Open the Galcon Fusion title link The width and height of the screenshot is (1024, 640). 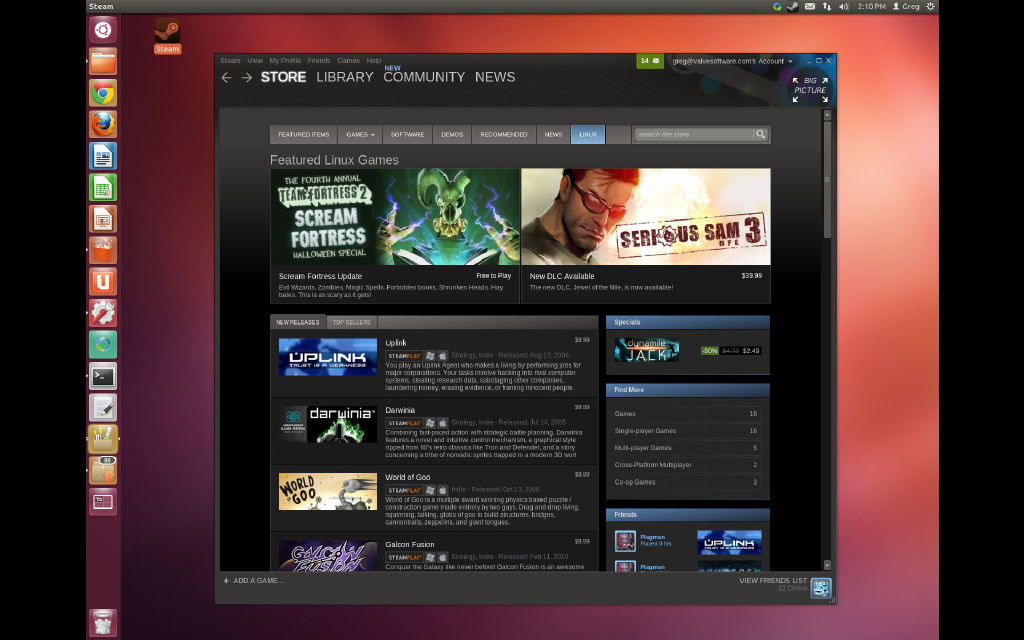coord(409,545)
